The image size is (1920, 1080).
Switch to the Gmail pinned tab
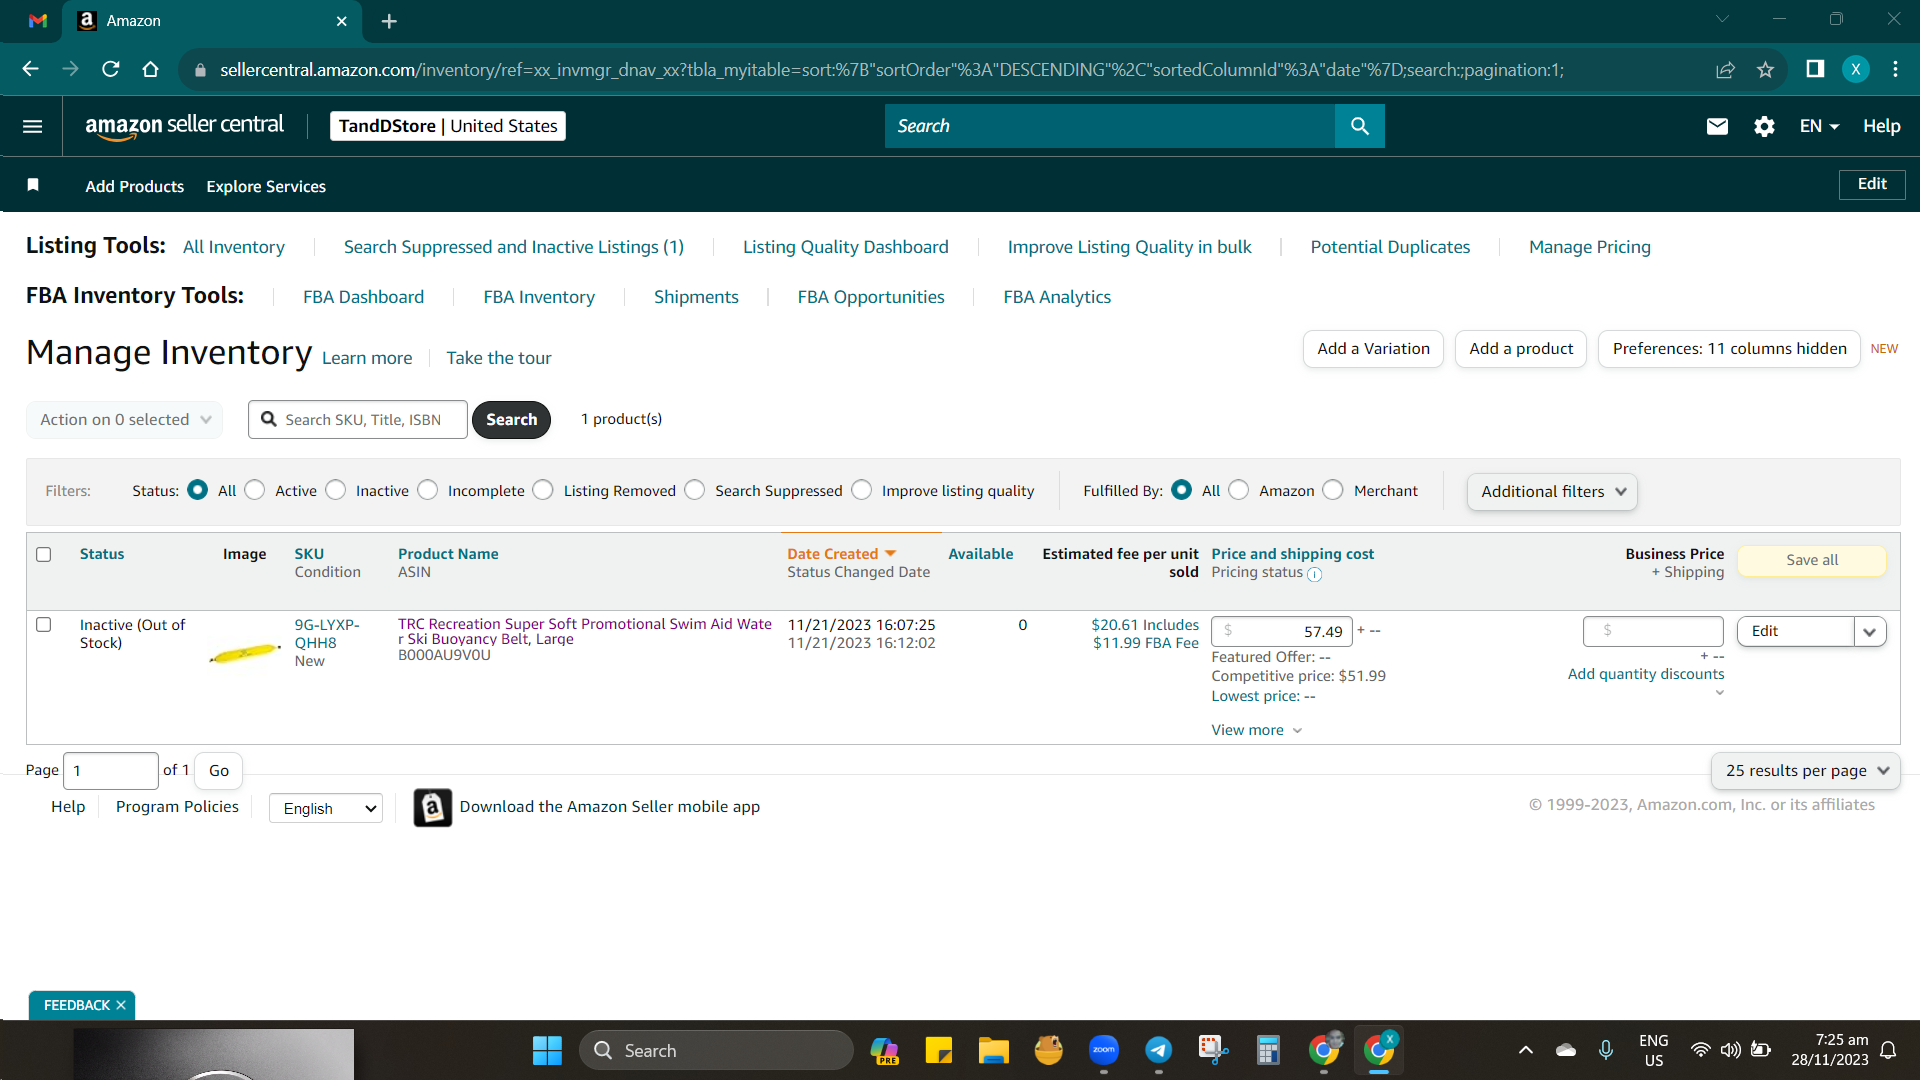[x=38, y=21]
